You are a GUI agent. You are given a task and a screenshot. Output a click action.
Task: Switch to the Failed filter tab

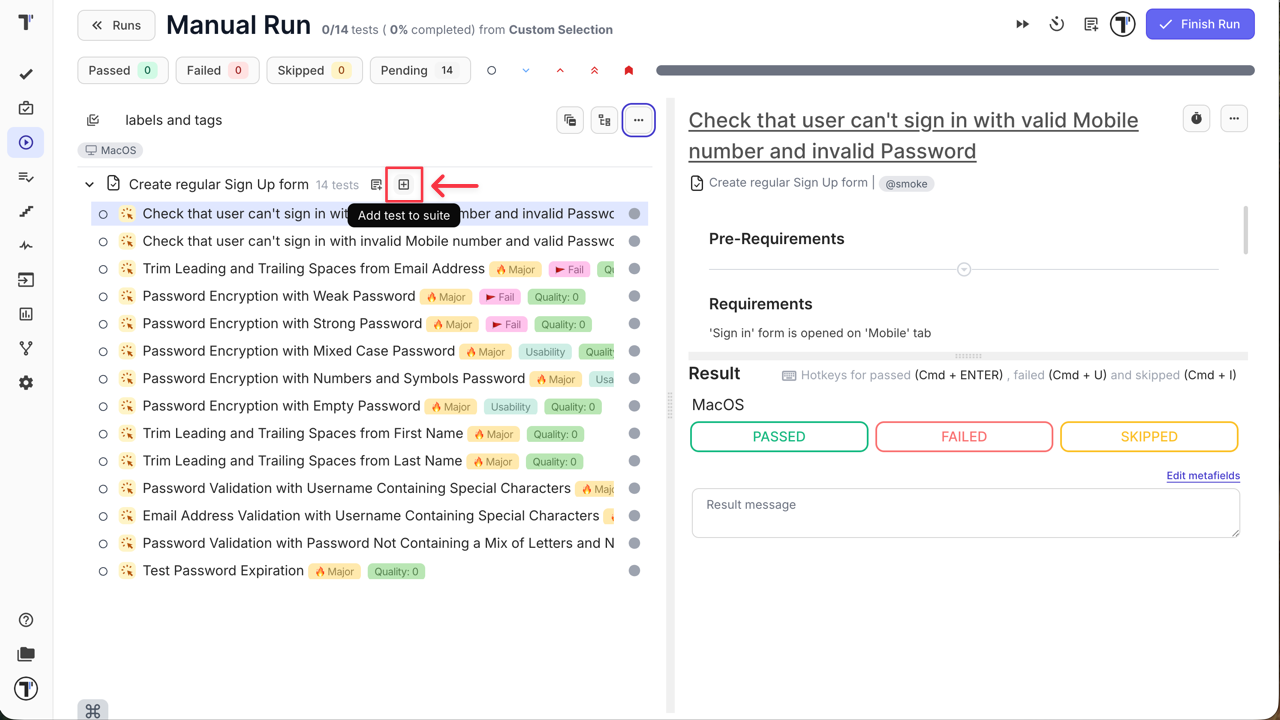(217, 70)
